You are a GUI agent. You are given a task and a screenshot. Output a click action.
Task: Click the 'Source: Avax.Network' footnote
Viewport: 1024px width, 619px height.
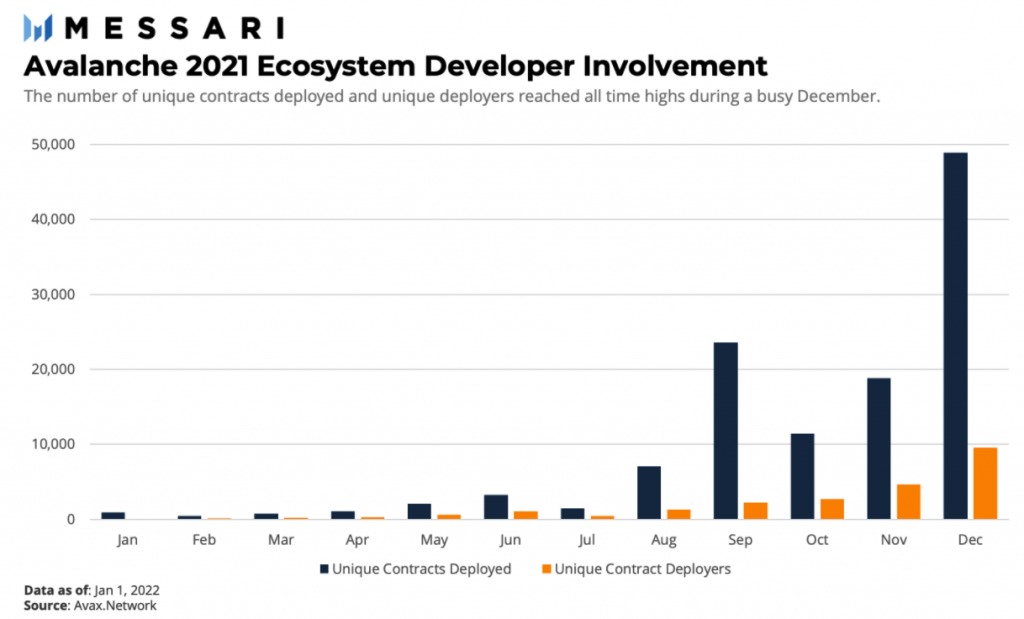tap(90, 605)
